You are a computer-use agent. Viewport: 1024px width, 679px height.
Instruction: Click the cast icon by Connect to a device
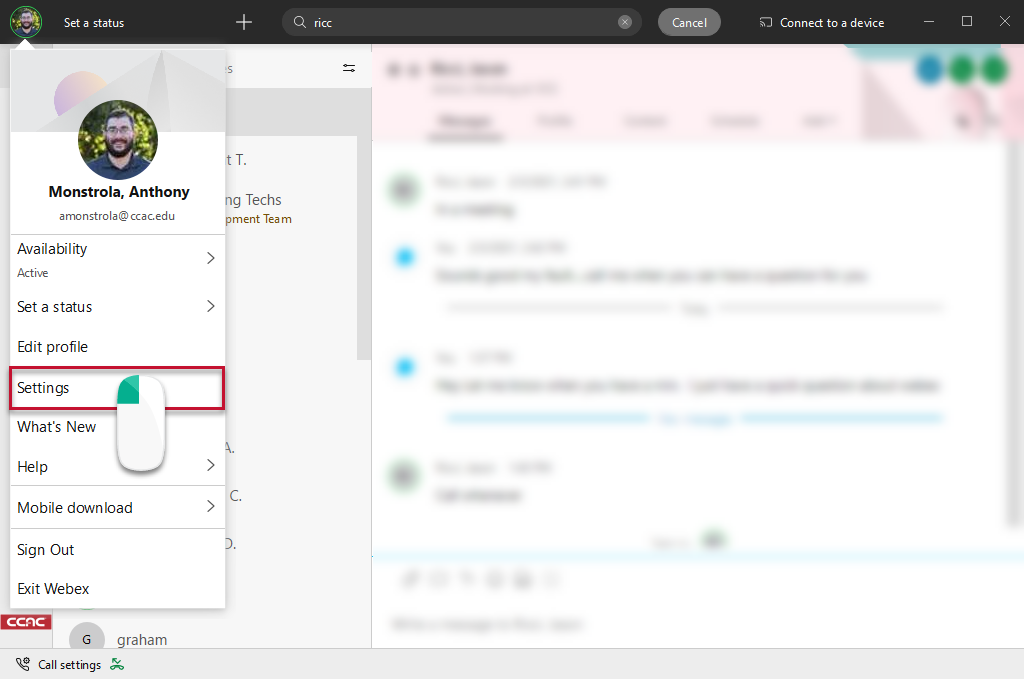click(x=765, y=23)
